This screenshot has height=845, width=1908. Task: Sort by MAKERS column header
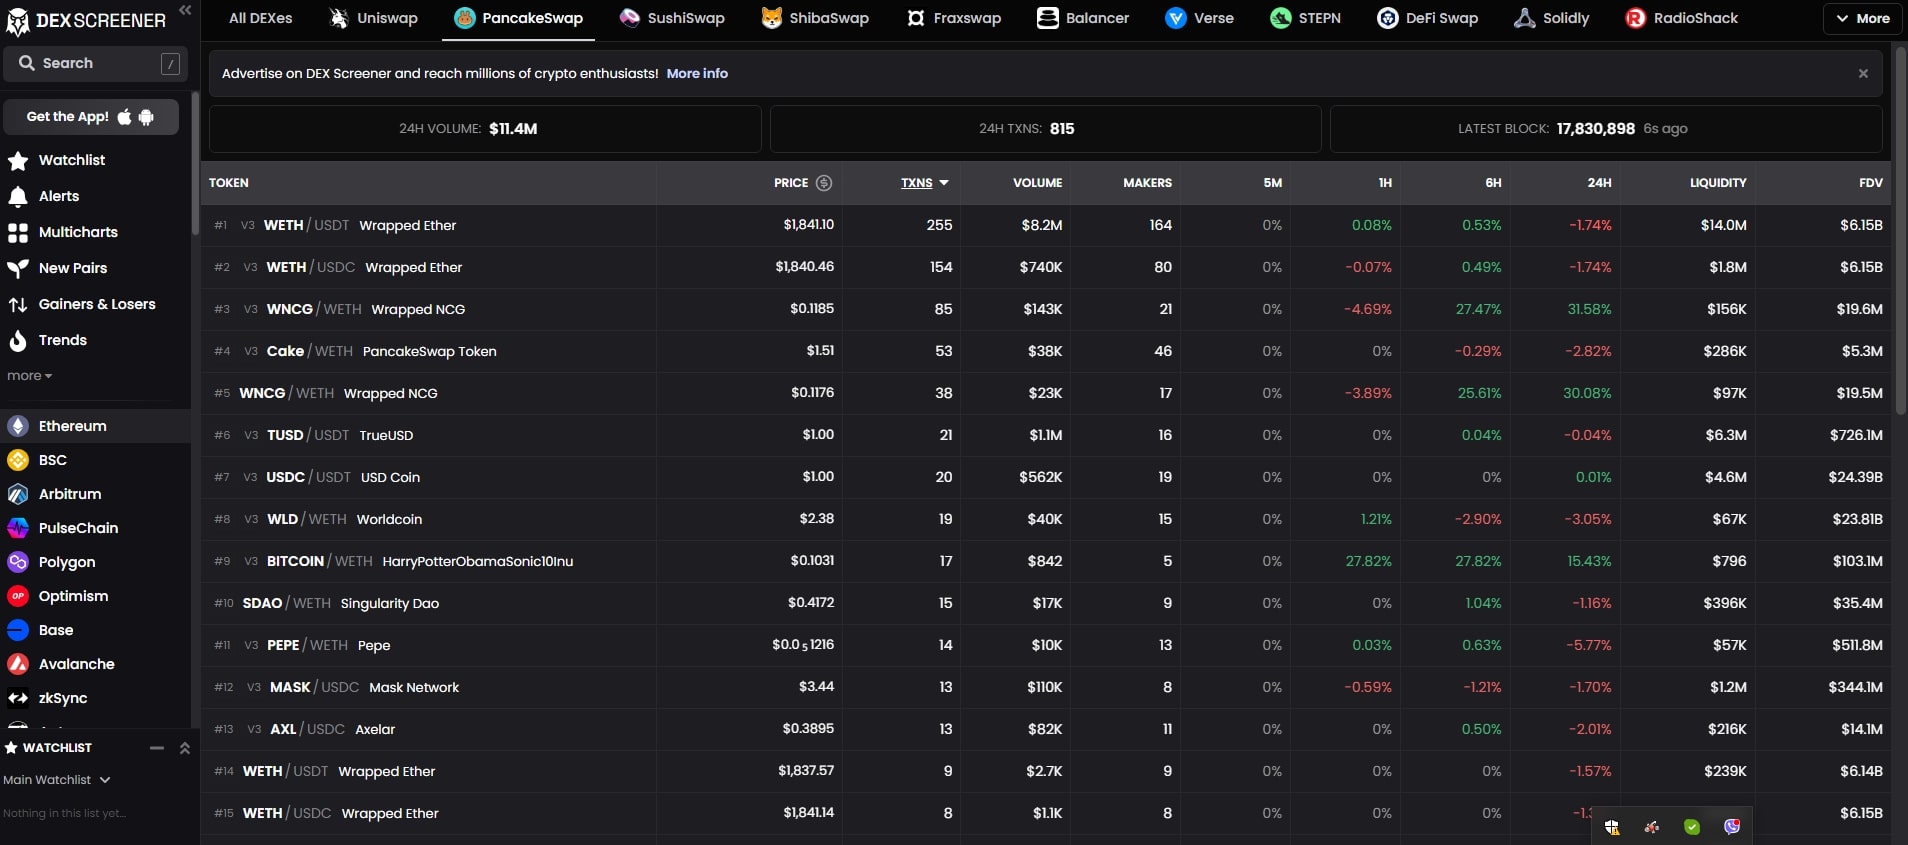coord(1147,183)
